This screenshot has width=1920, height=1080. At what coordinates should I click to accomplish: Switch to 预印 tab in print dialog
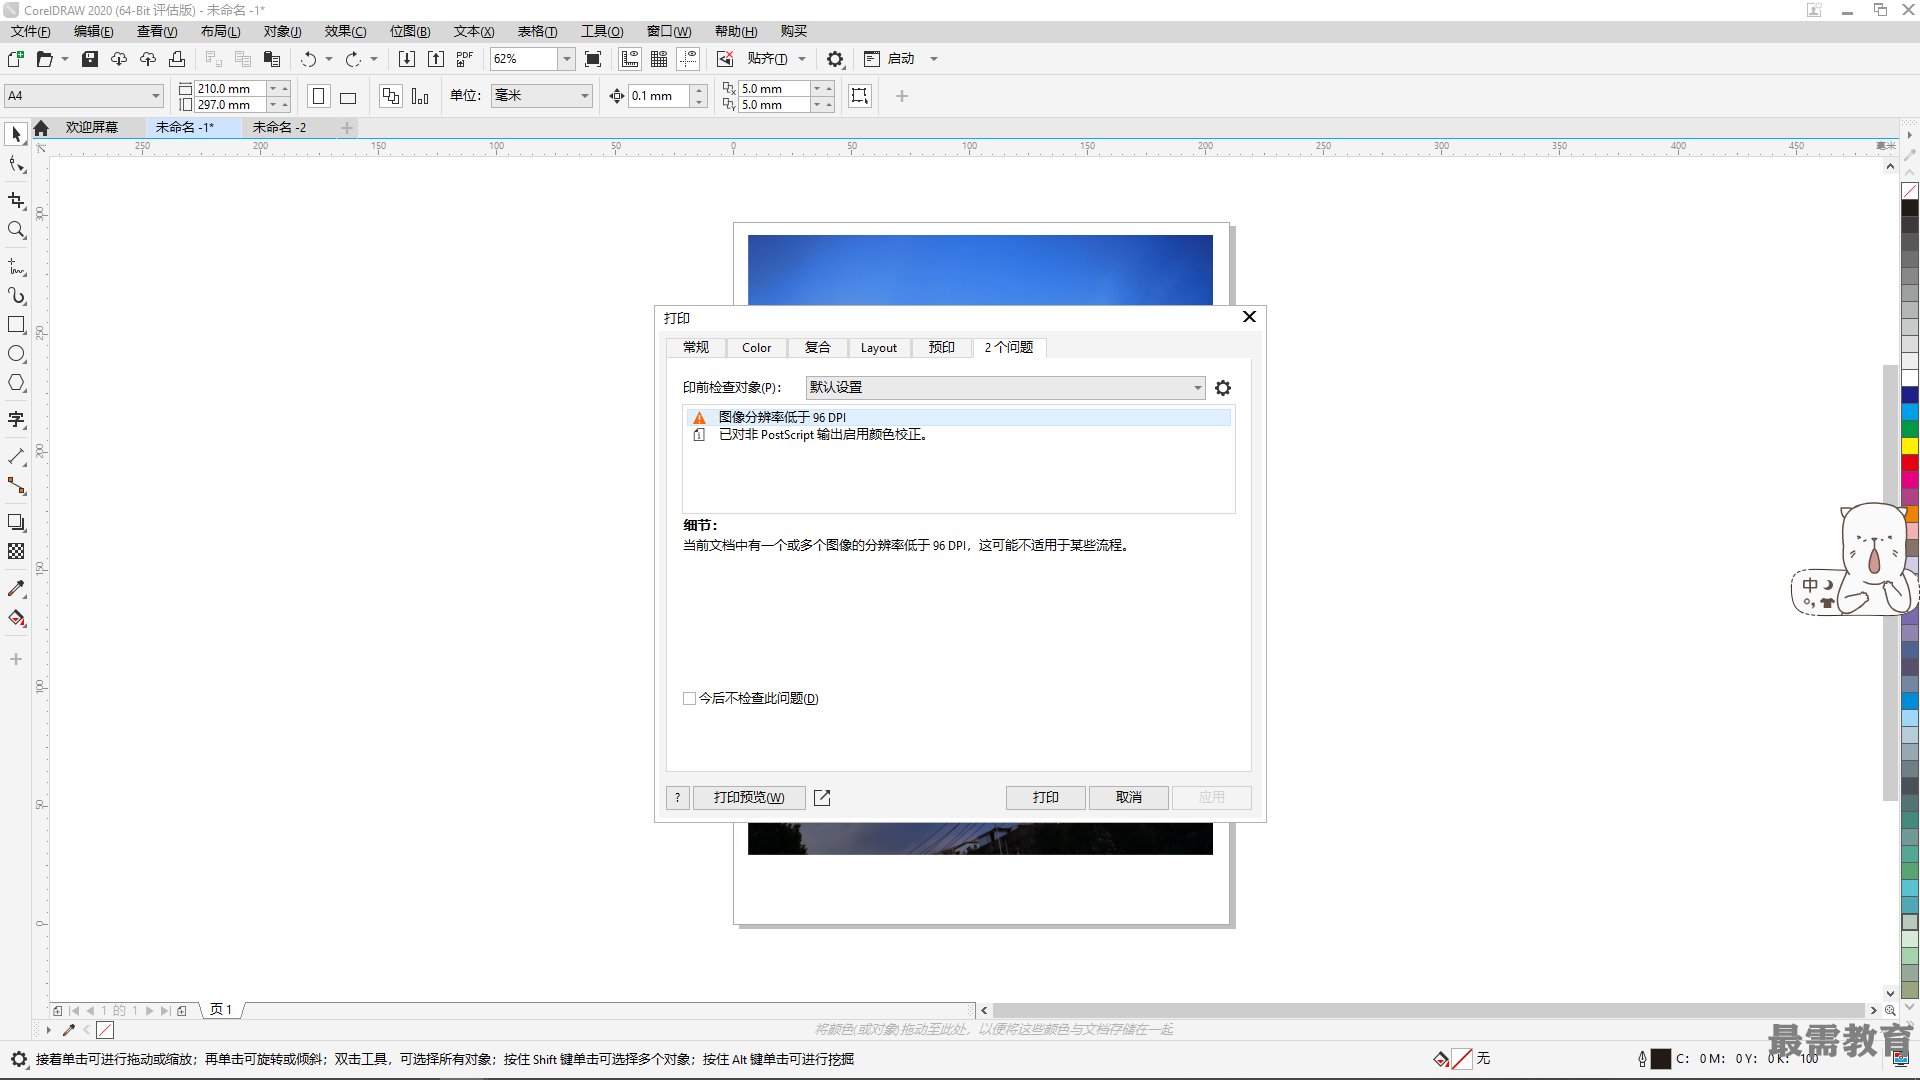[x=941, y=347]
